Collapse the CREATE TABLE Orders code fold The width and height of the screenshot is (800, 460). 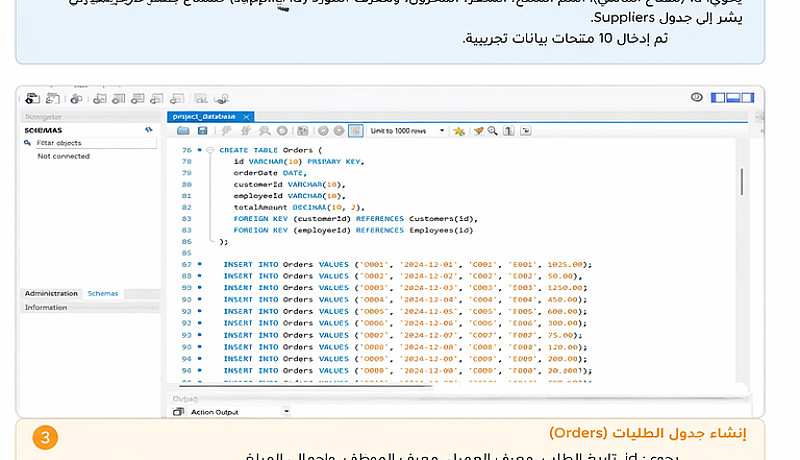[x=210, y=150]
